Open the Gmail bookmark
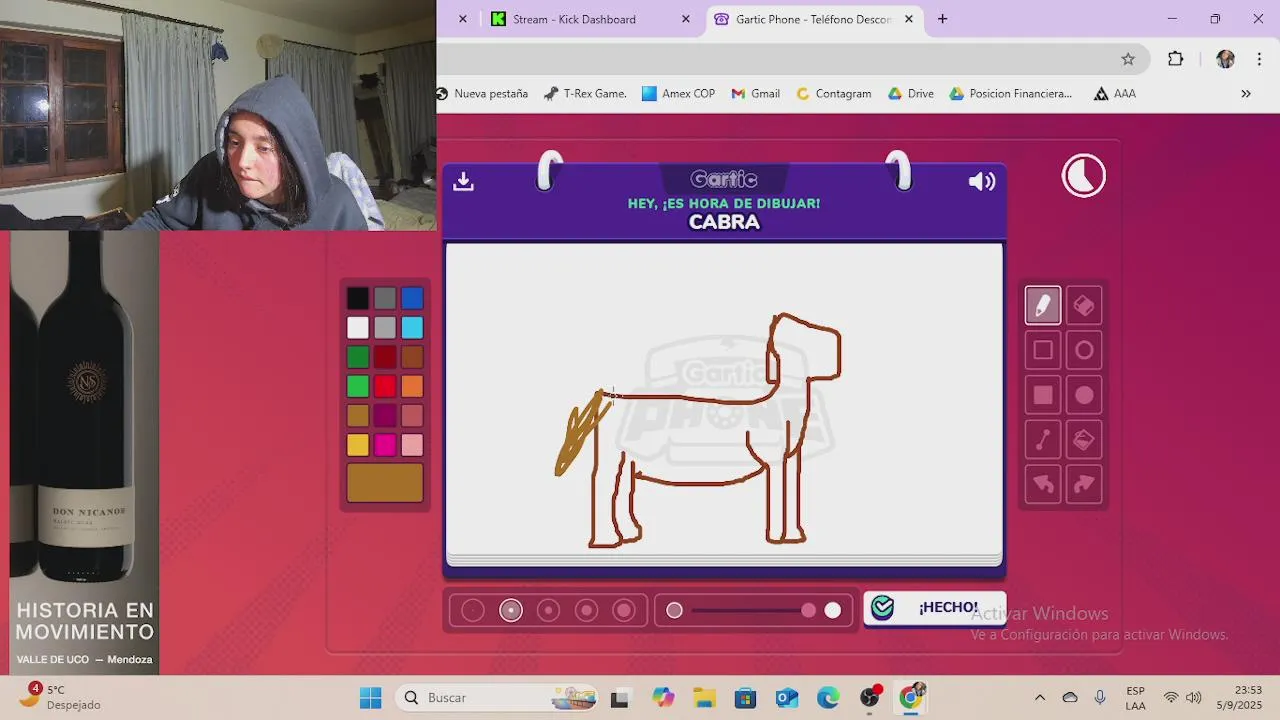This screenshot has height=720, width=1280. [755, 93]
